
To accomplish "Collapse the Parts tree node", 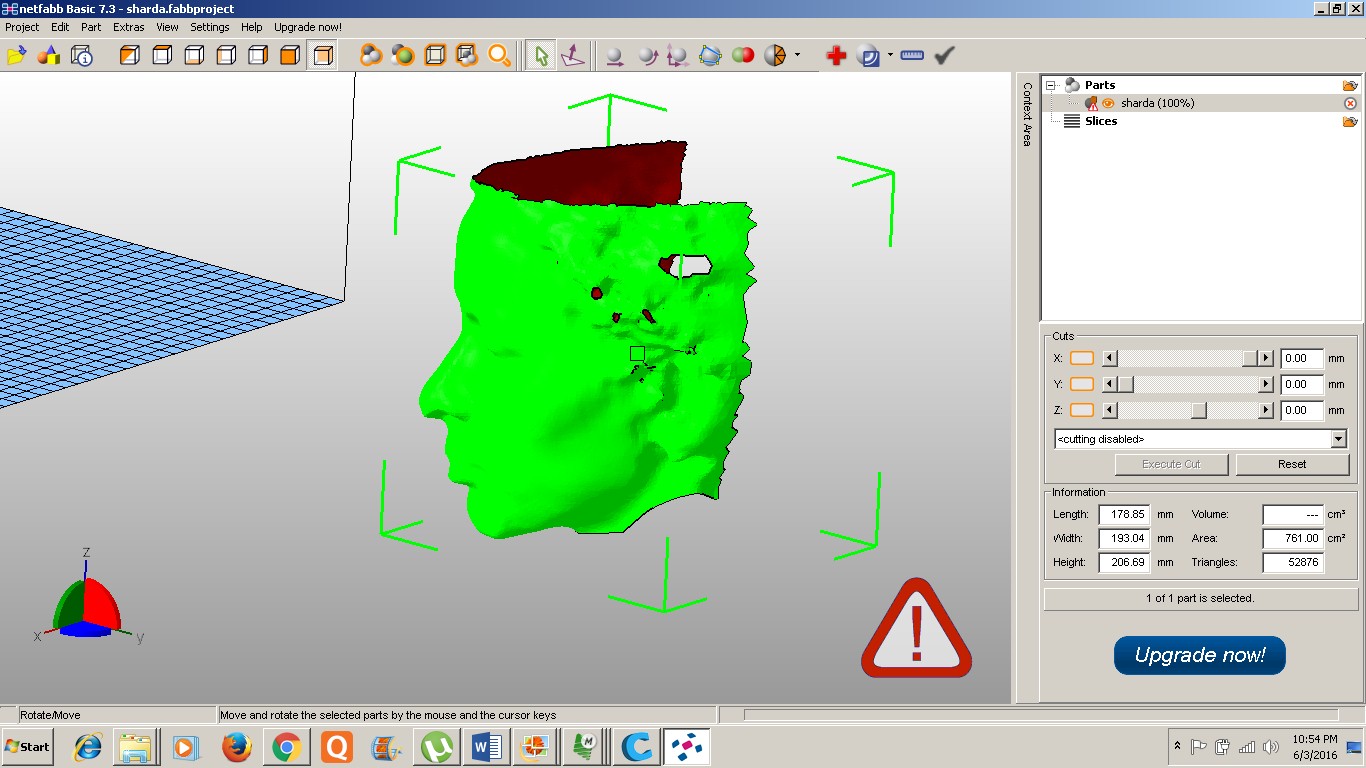I will point(1051,85).
